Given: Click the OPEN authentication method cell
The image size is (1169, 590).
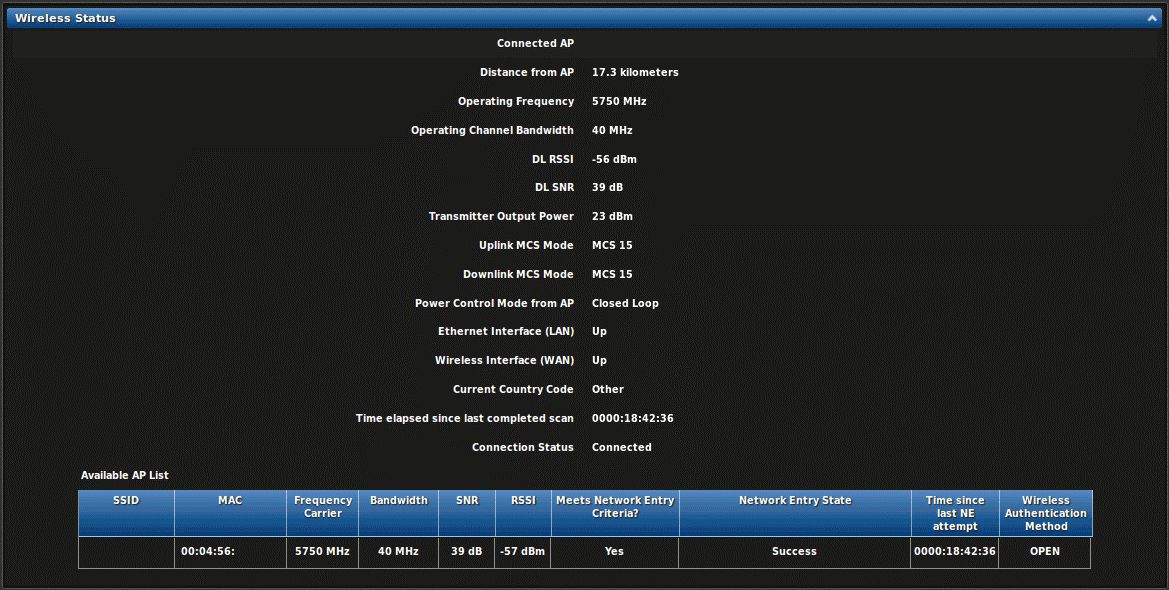Looking at the screenshot, I should tap(1045, 551).
